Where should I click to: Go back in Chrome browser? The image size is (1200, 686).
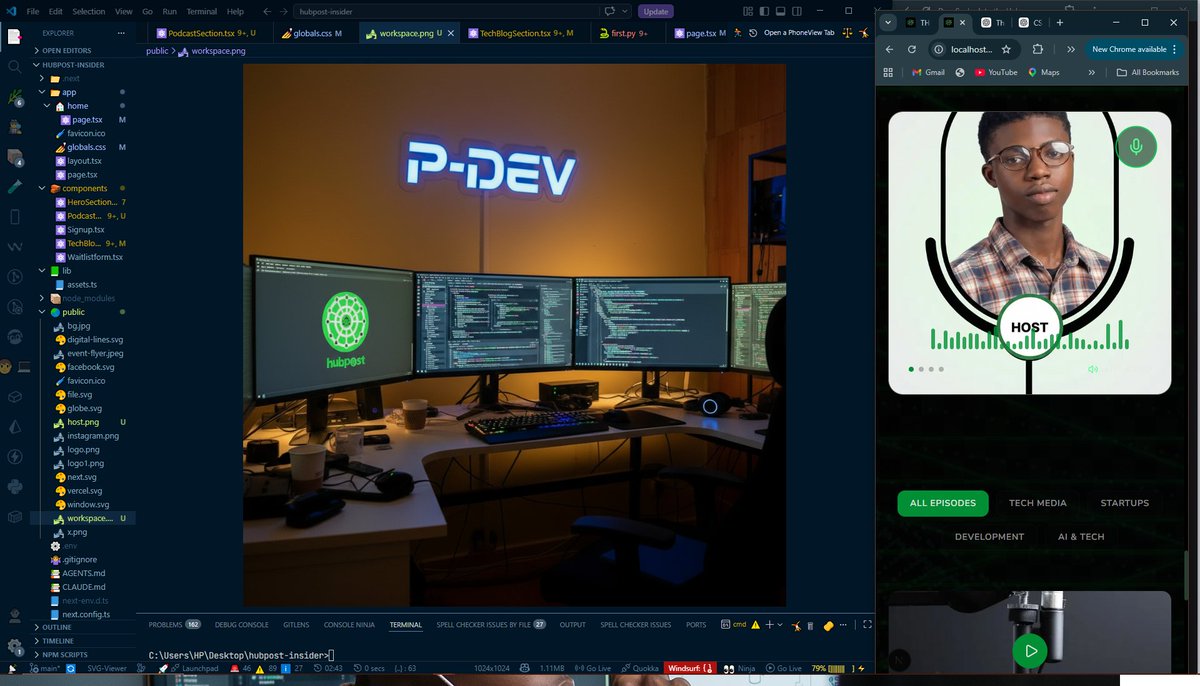pyautogui.click(x=889, y=49)
